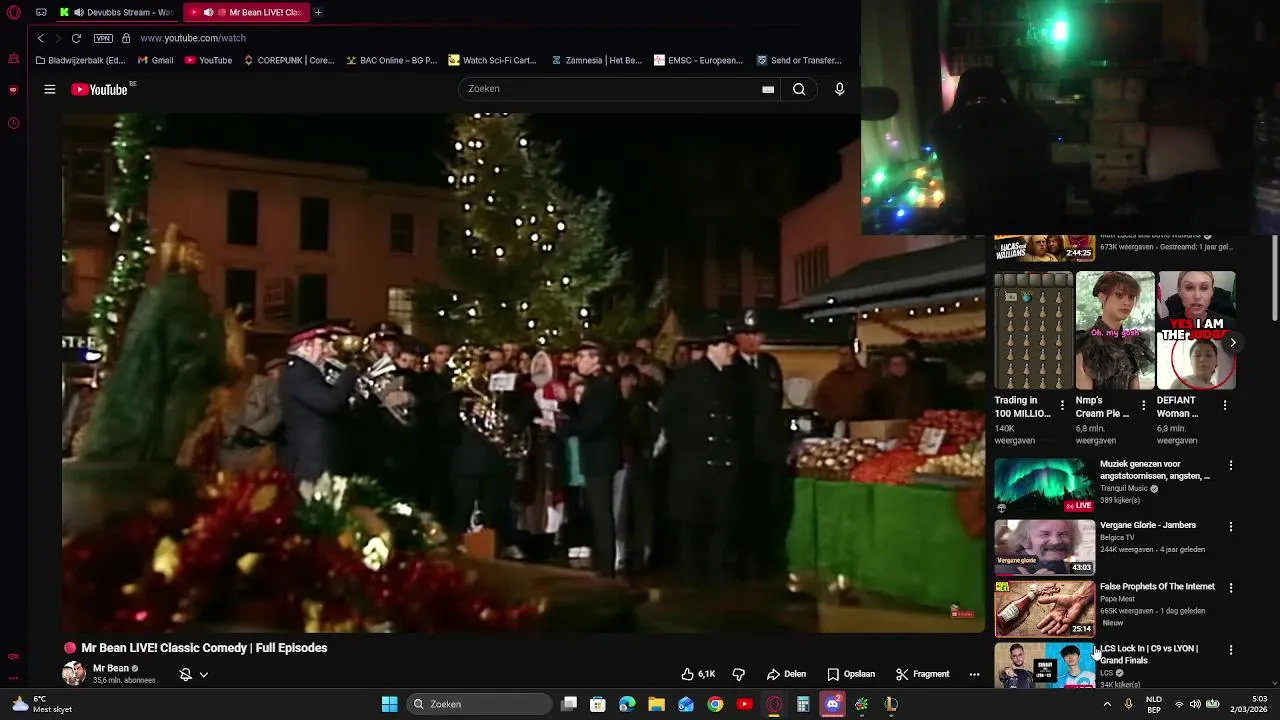Expand the subscription options chevron

(x=203, y=674)
